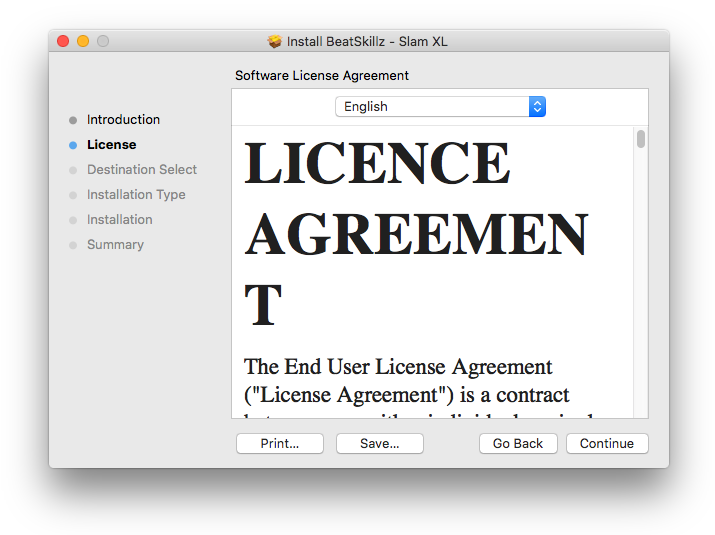The image size is (715, 535).
Task: Click the Summary step in the sidebar
Action: pyautogui.click(x=115, y=245)
